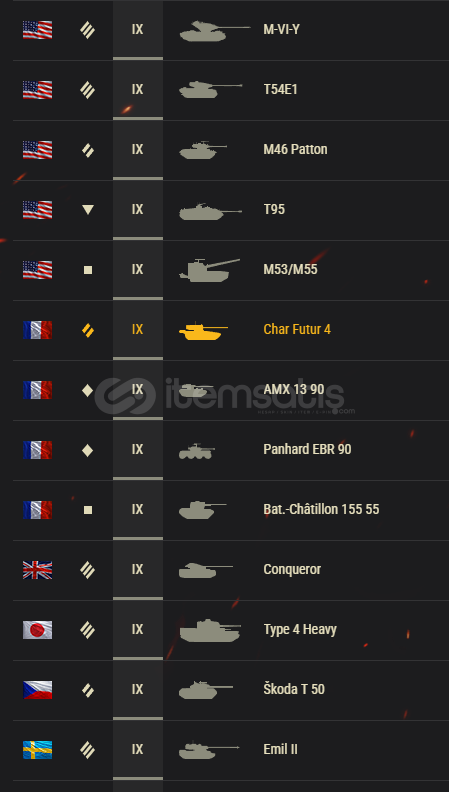The image size is (449, 792).
Task: Select the T54E1 tank silhouette
Action: click(211, 90)
